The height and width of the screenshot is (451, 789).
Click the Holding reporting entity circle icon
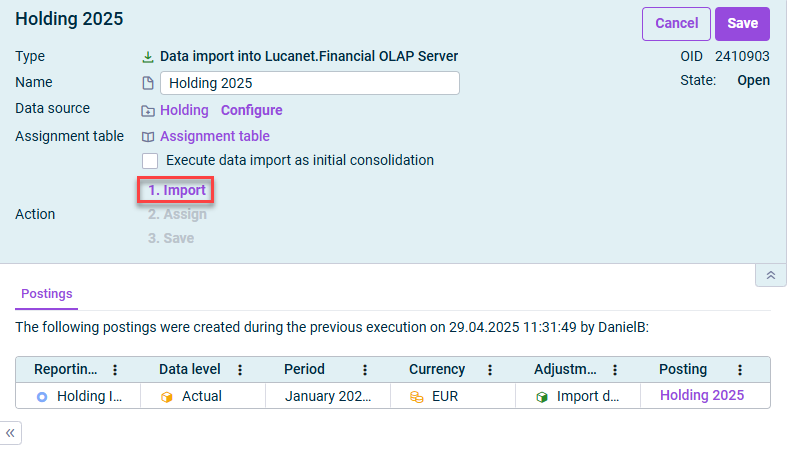click(42, 397)
